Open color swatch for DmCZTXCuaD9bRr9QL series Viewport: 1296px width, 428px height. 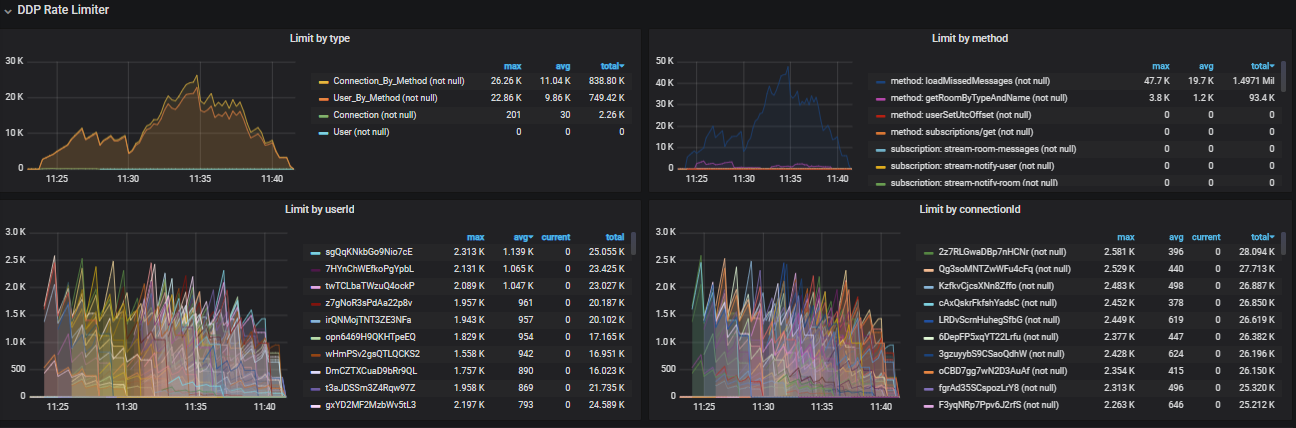(316, 370)
